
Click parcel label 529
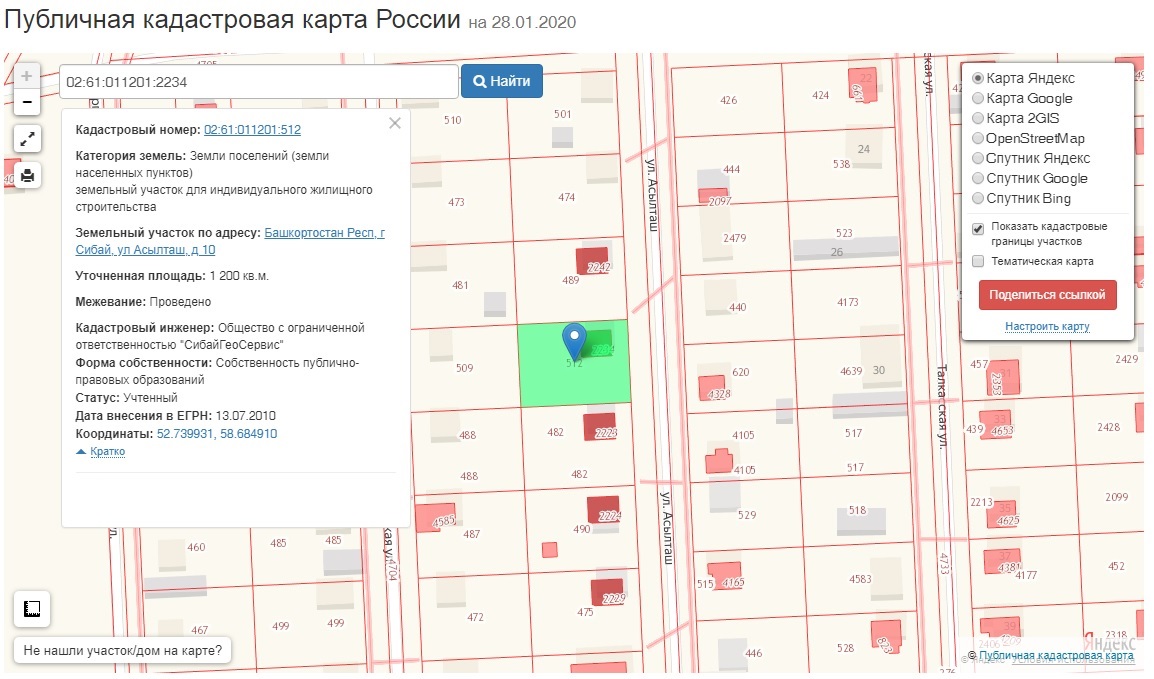[747, 515]
